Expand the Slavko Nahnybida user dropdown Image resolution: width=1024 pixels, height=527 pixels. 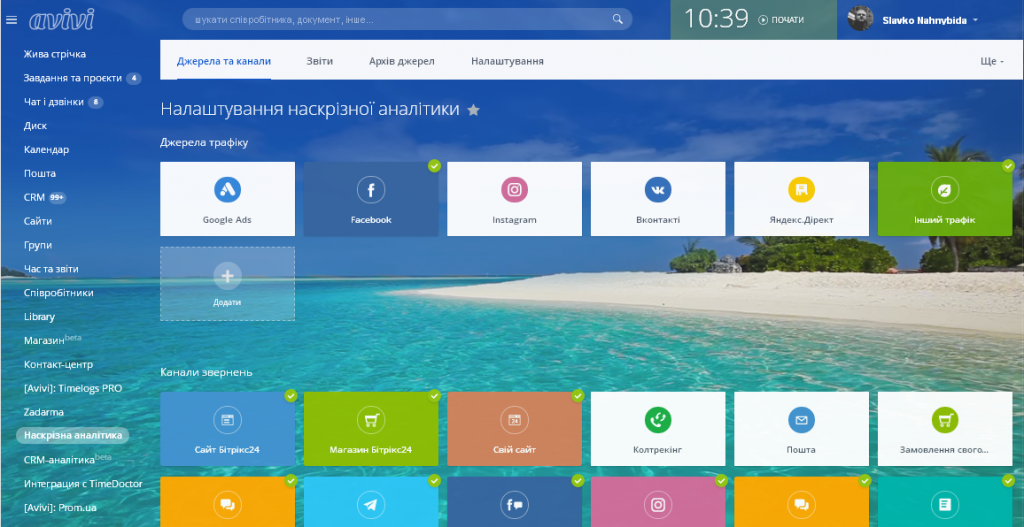(975, 20)
